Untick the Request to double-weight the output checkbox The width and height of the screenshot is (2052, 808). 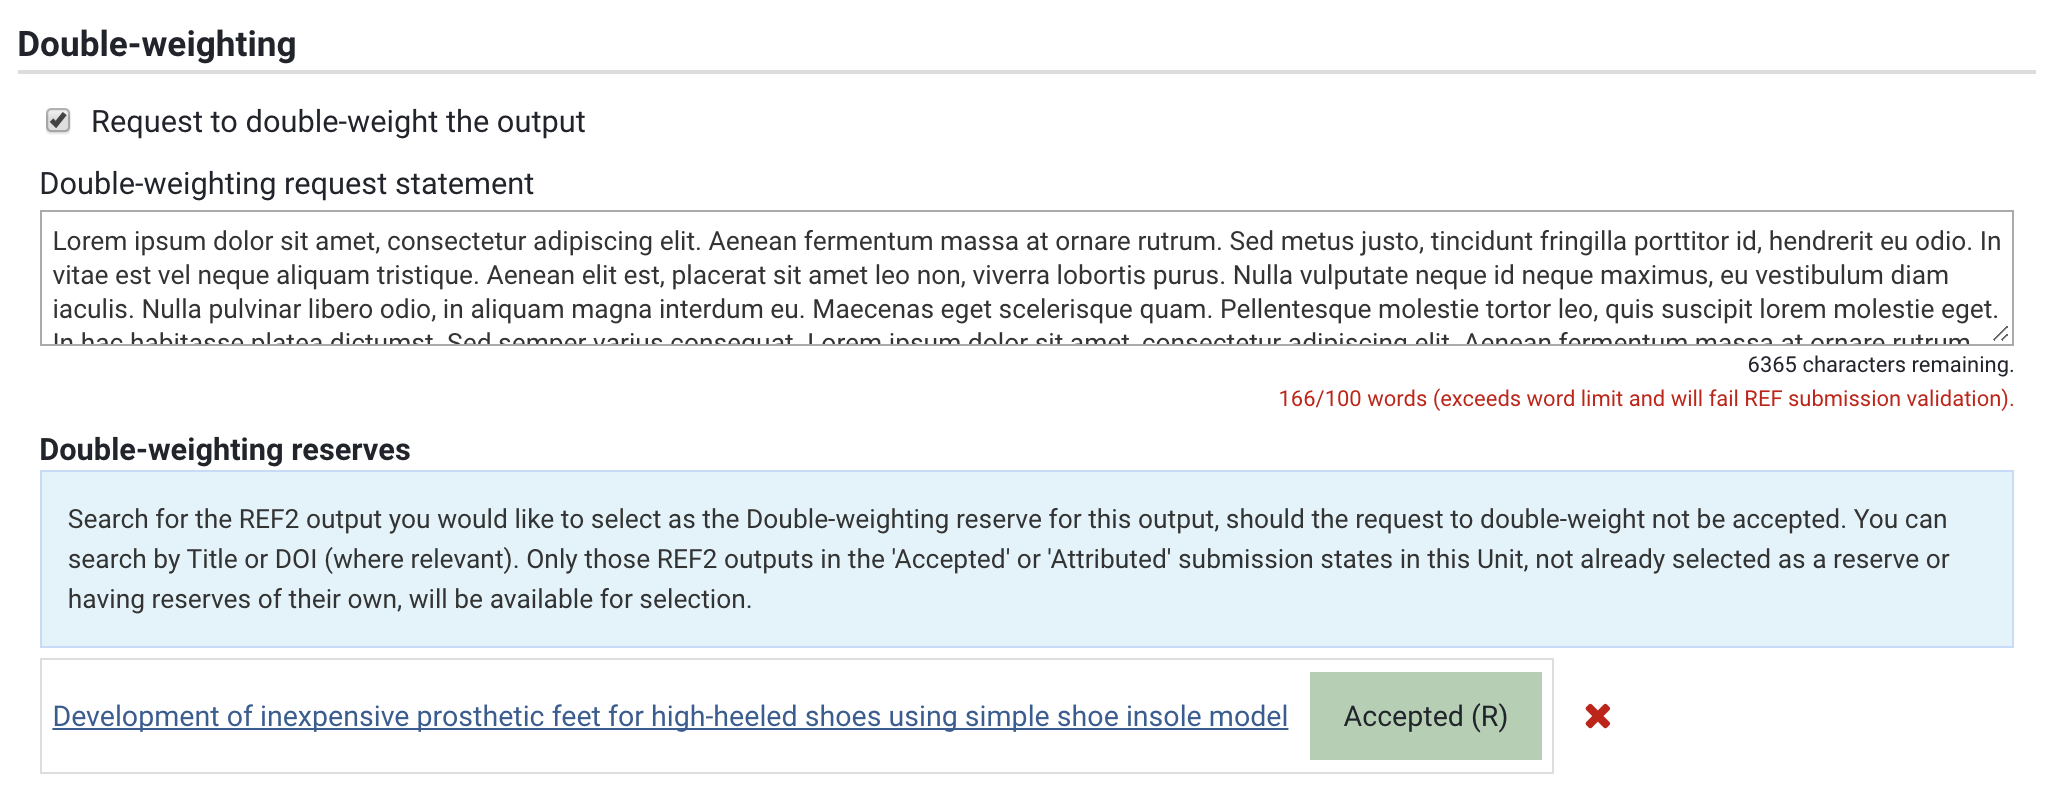coord(58,121)
